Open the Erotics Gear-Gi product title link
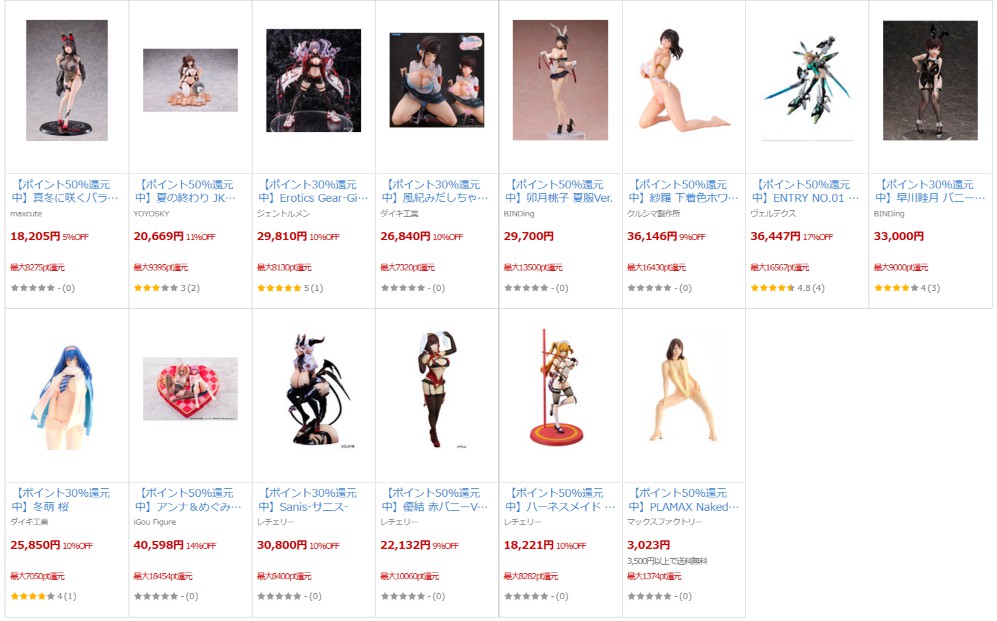Viewport: 997px width, 621px height. click(313, 191)
